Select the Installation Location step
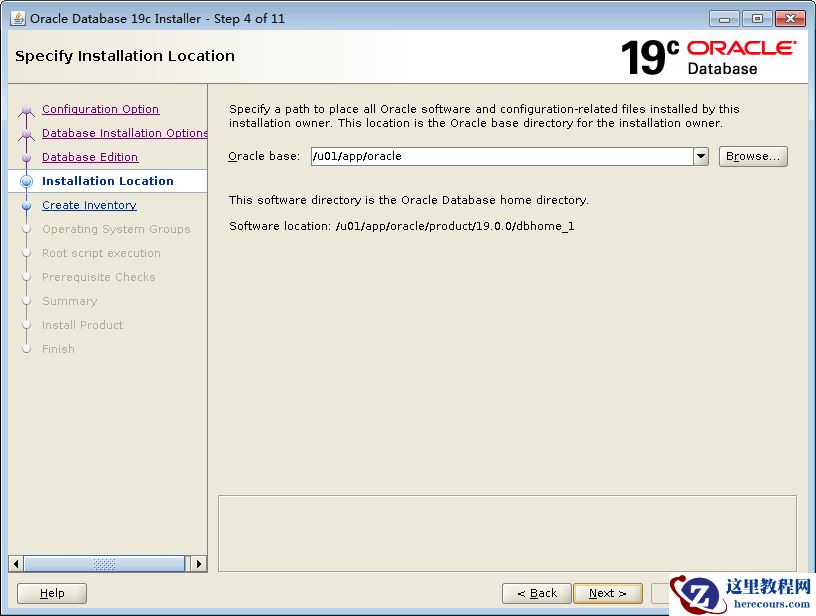The image size is (816, 616). 108,181
